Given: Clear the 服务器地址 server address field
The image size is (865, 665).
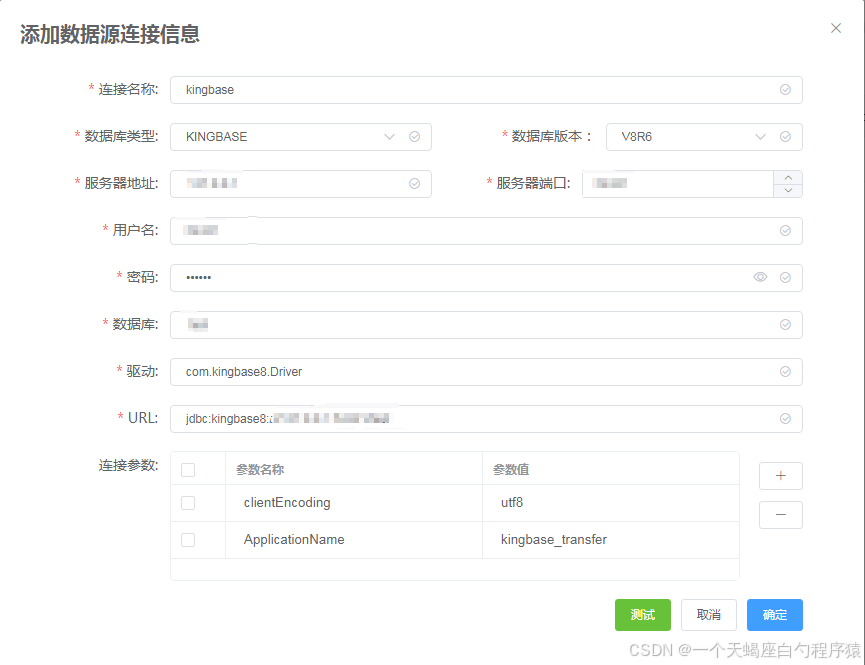Looking at the screenshot, I should (414, 183).
